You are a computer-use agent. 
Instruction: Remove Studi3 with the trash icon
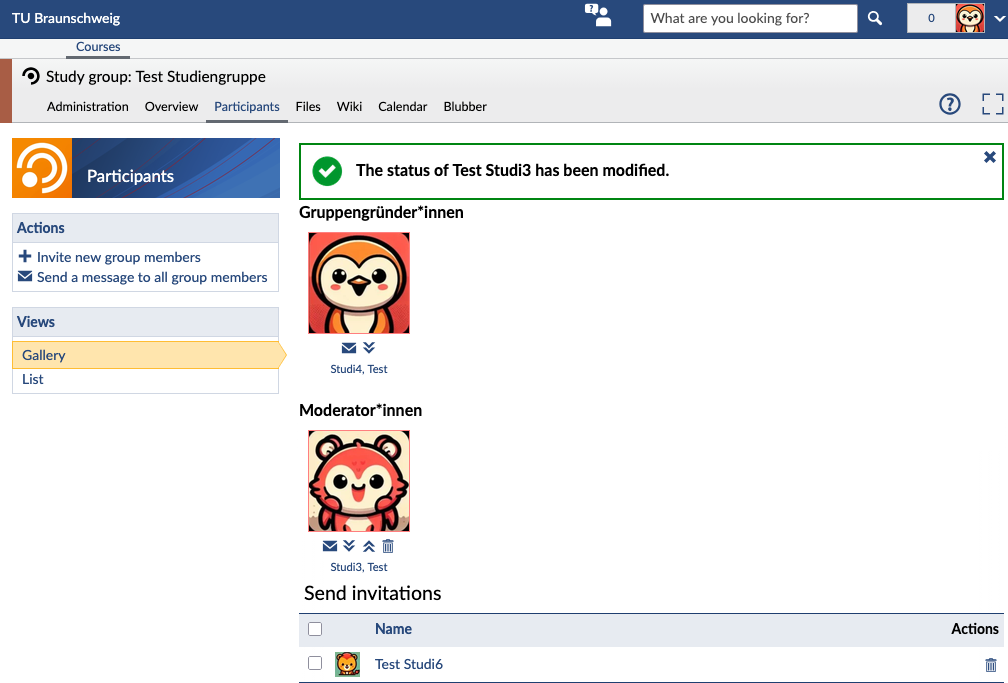[x=388, y=546]
